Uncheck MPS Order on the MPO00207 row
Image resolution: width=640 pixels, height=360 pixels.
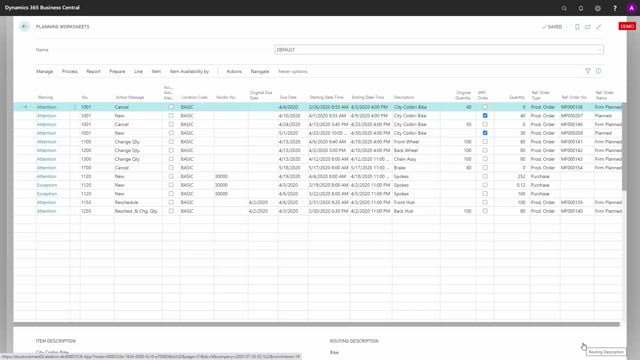tap(485, 116)
